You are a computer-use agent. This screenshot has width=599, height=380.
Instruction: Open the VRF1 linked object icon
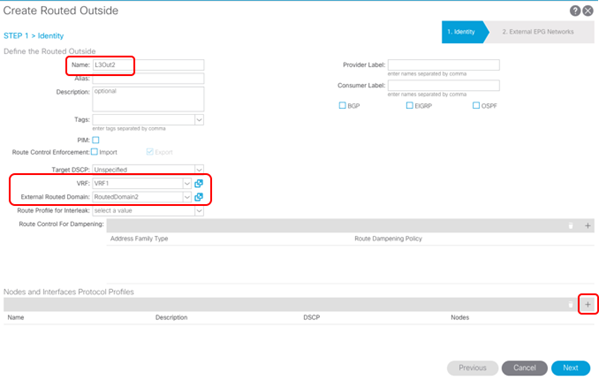[199, 183]
